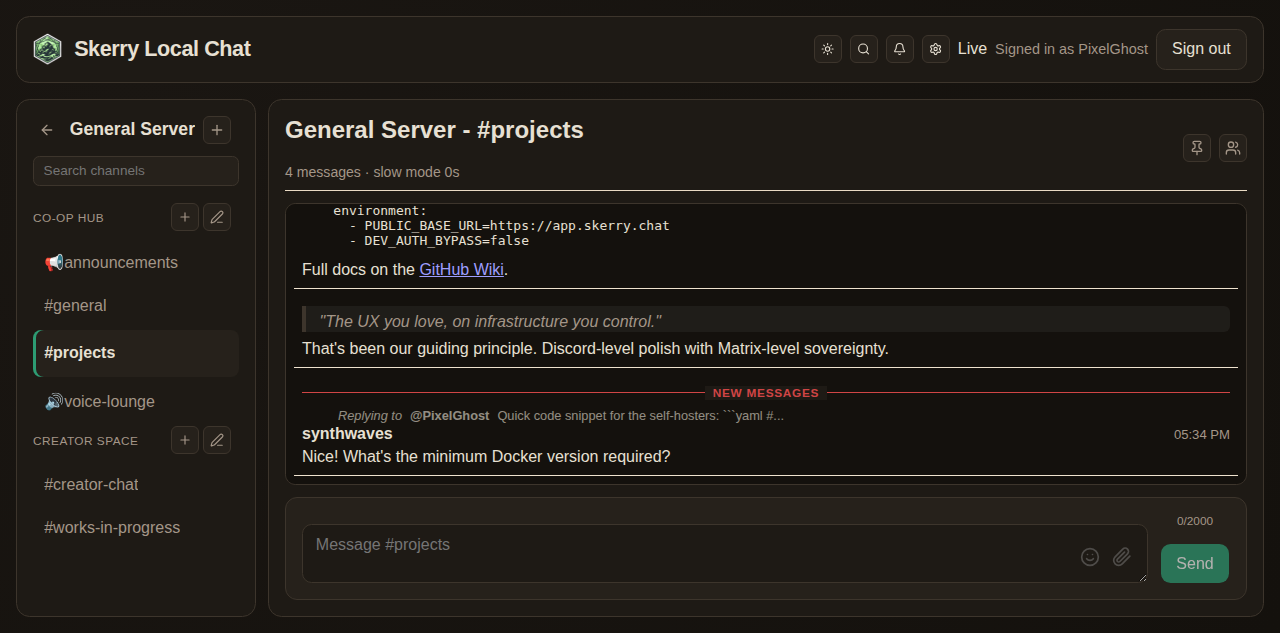Click the quoted 'The UX you love' blockquote
Image resolution: width=1280 pixels, height=633 pixels.
point(766,320)
